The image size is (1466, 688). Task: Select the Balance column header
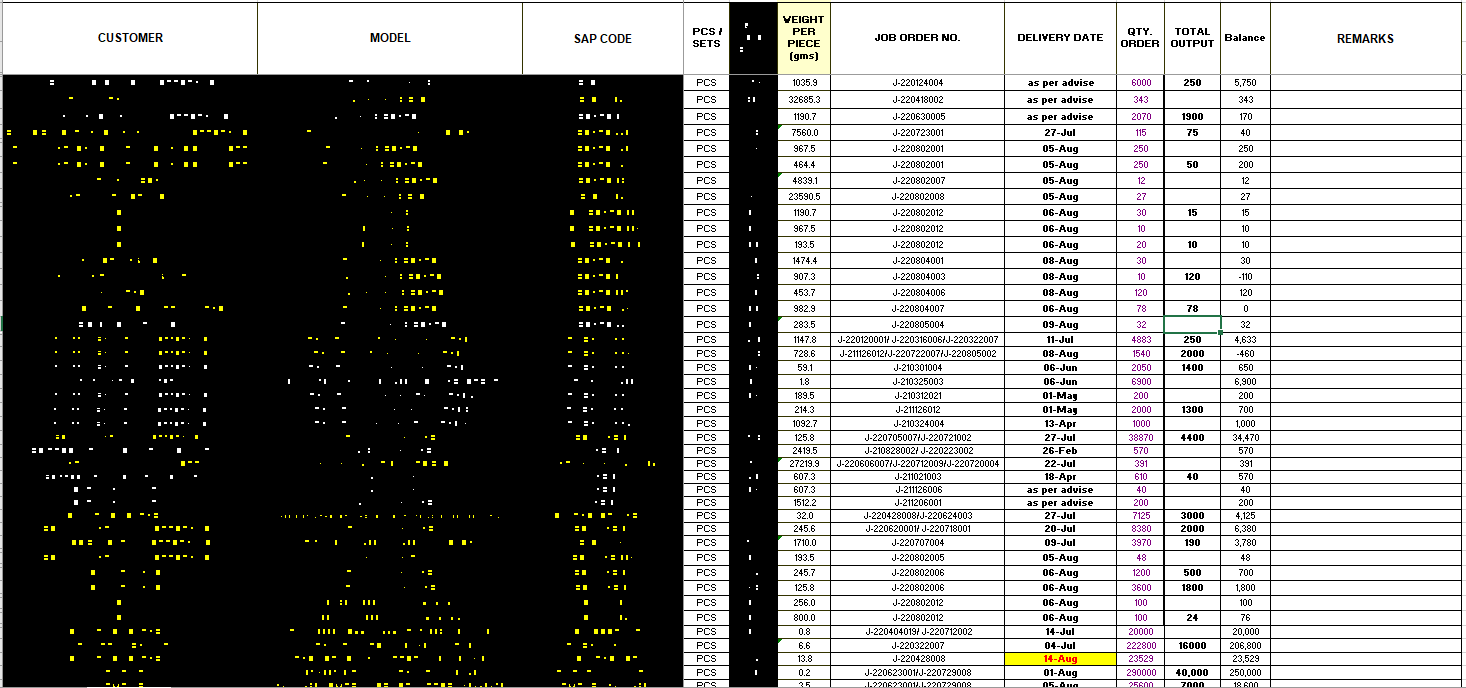click(x=1243, y=38)
